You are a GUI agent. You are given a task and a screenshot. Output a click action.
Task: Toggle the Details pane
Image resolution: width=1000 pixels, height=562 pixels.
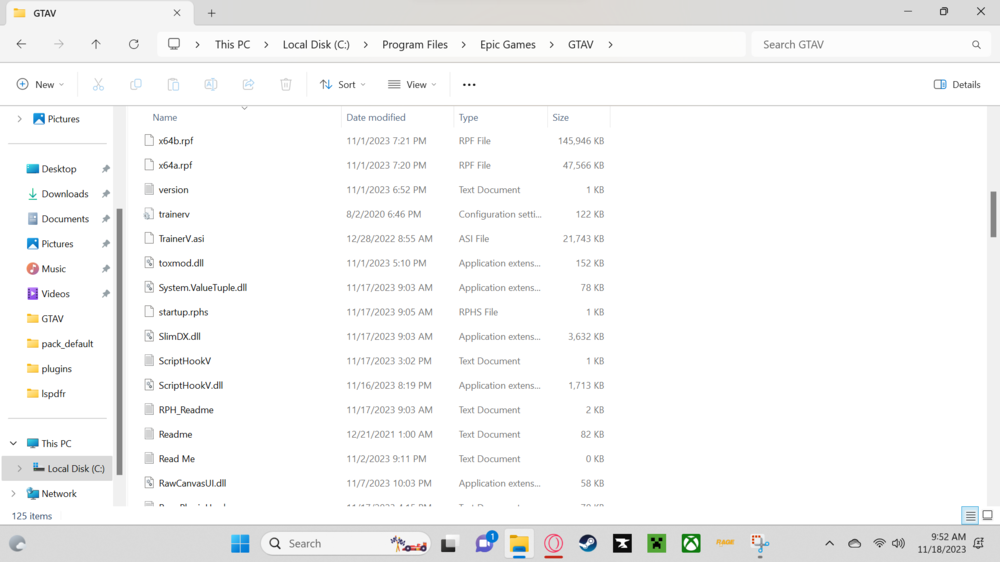click(957, 84)
